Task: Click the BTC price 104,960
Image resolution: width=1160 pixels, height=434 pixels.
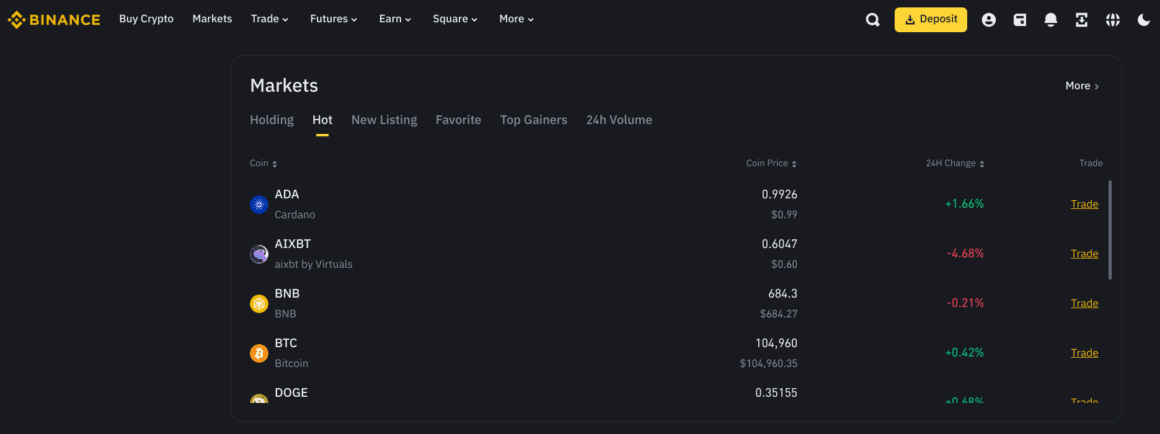Action: 776,343
